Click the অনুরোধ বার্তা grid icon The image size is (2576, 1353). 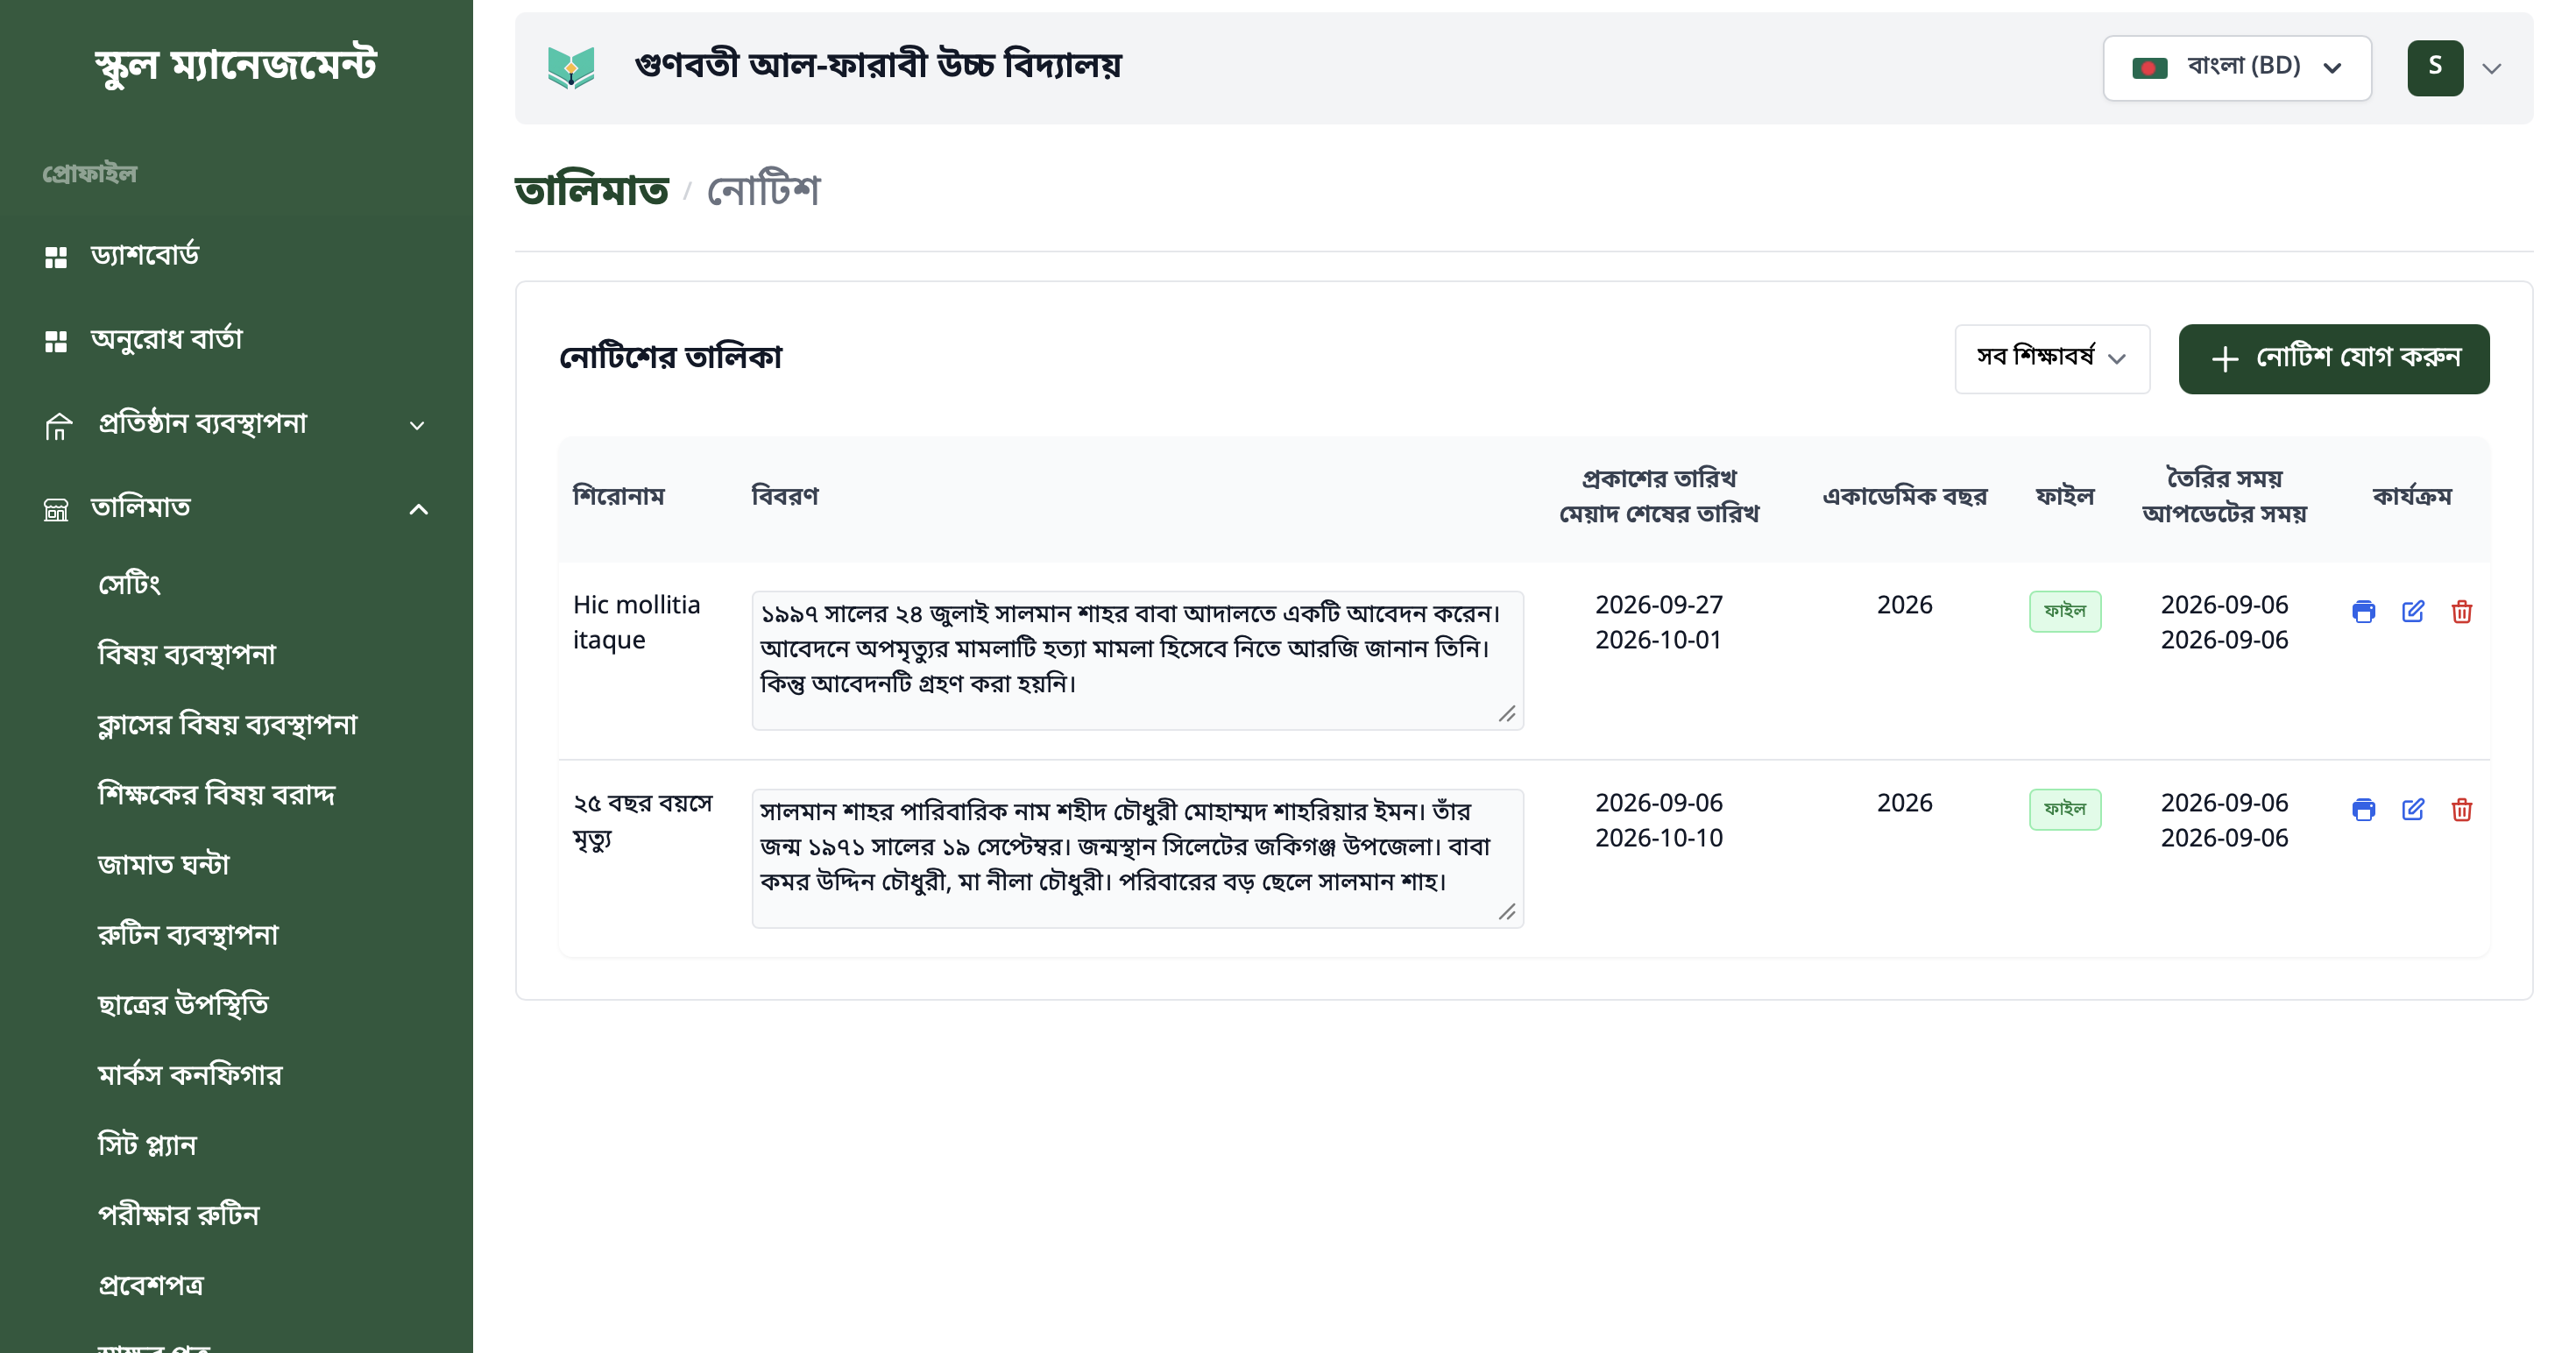pyautogui.click(x=56, y=341)
